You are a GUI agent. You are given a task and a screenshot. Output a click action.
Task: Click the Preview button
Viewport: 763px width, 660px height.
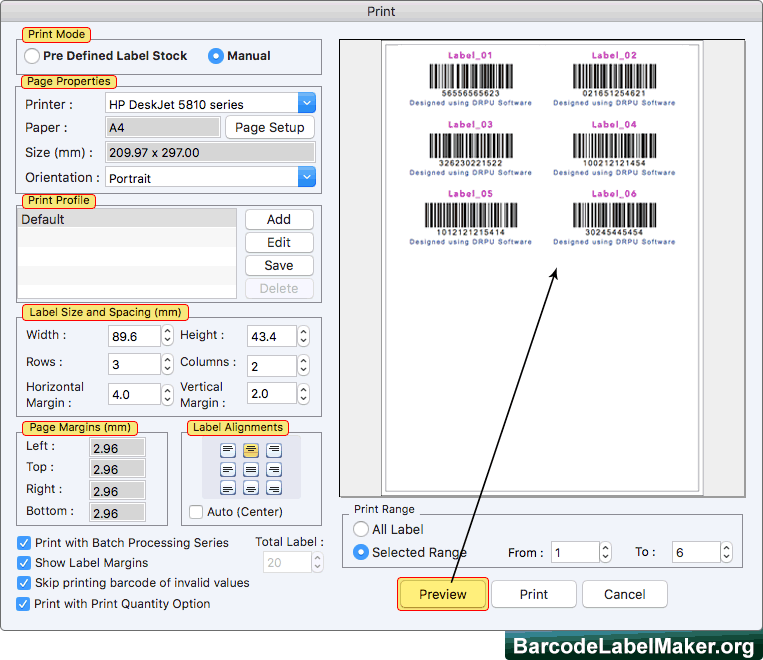443,594
